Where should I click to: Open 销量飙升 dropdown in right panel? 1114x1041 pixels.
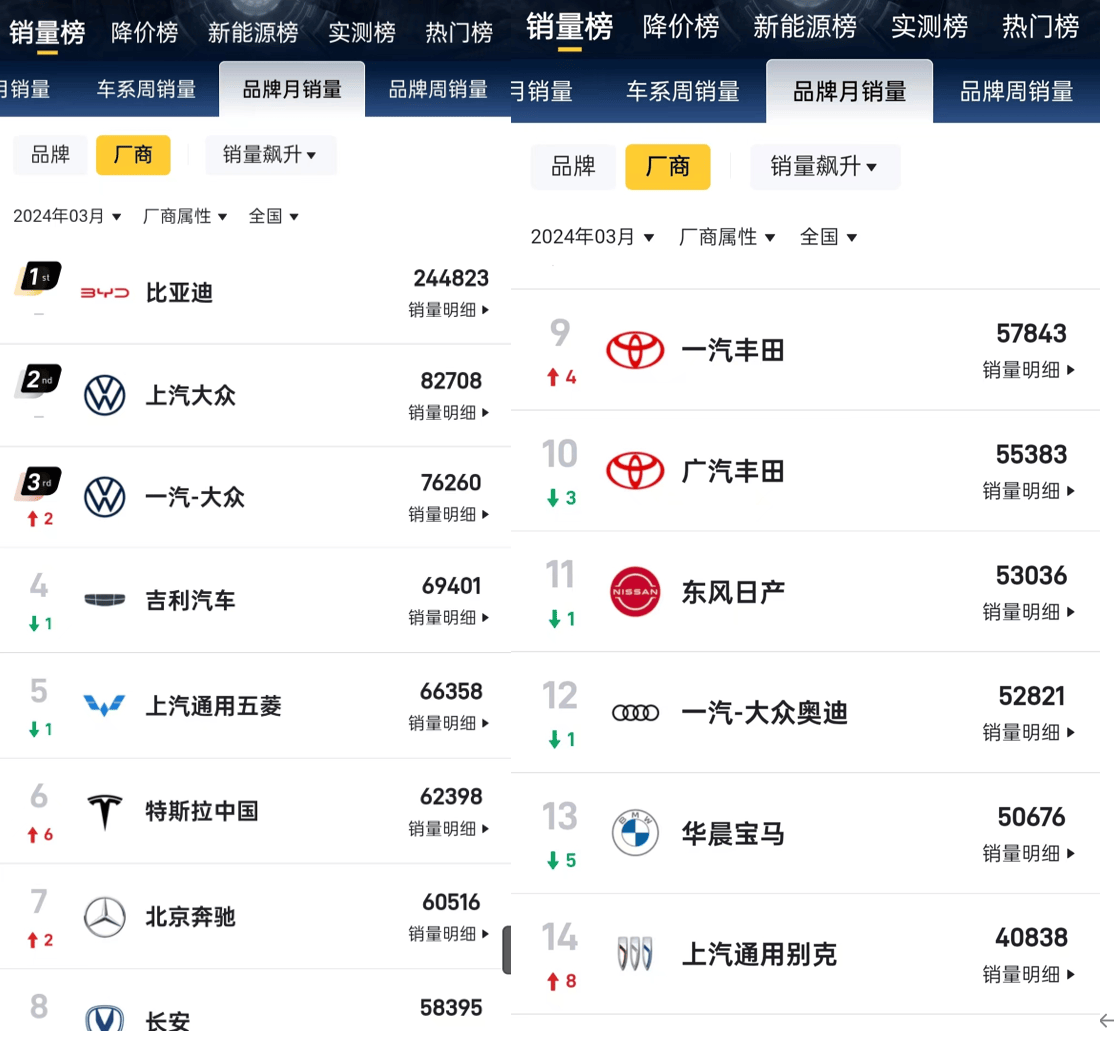(825, 167)
